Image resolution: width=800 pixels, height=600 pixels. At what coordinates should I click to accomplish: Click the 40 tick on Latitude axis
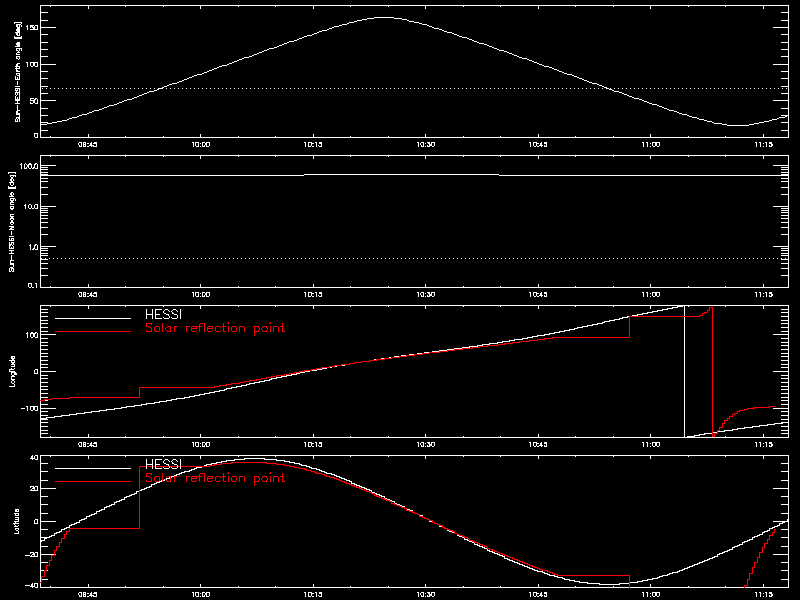(34, 458)
